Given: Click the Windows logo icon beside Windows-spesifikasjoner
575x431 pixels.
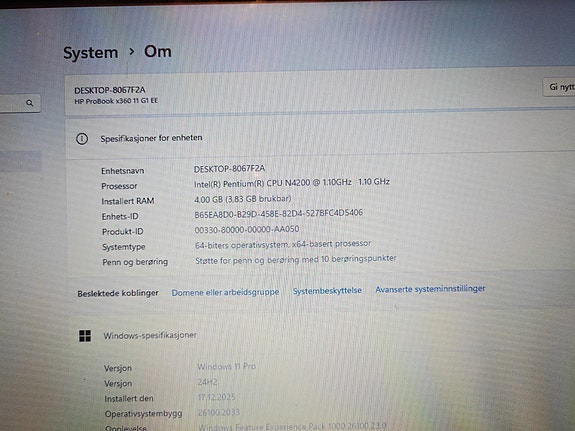Looking at the screenshot, I should [x=85, y=336].
